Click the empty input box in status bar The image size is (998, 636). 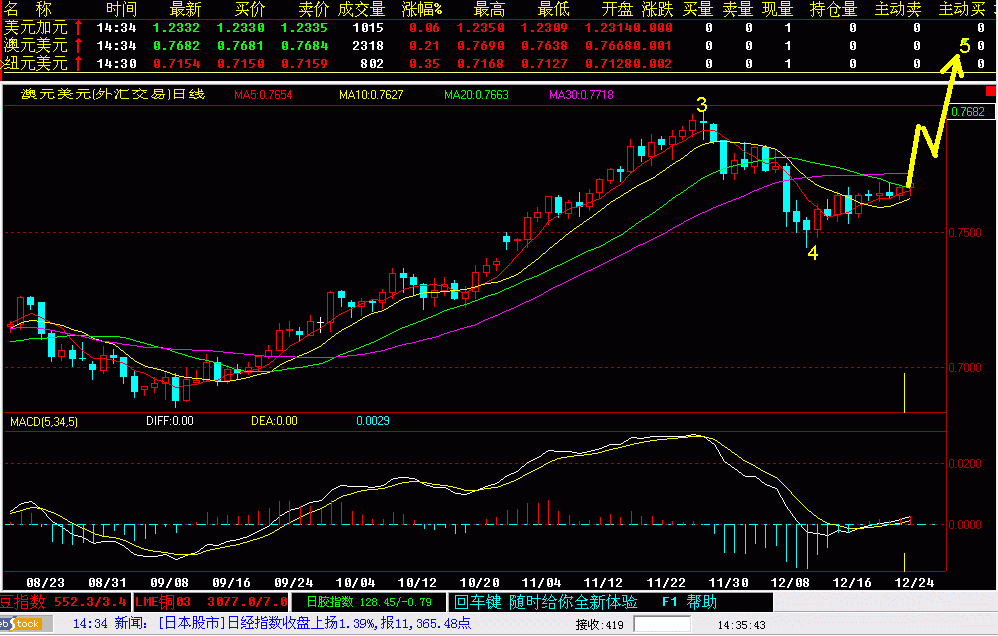[663, 624]
